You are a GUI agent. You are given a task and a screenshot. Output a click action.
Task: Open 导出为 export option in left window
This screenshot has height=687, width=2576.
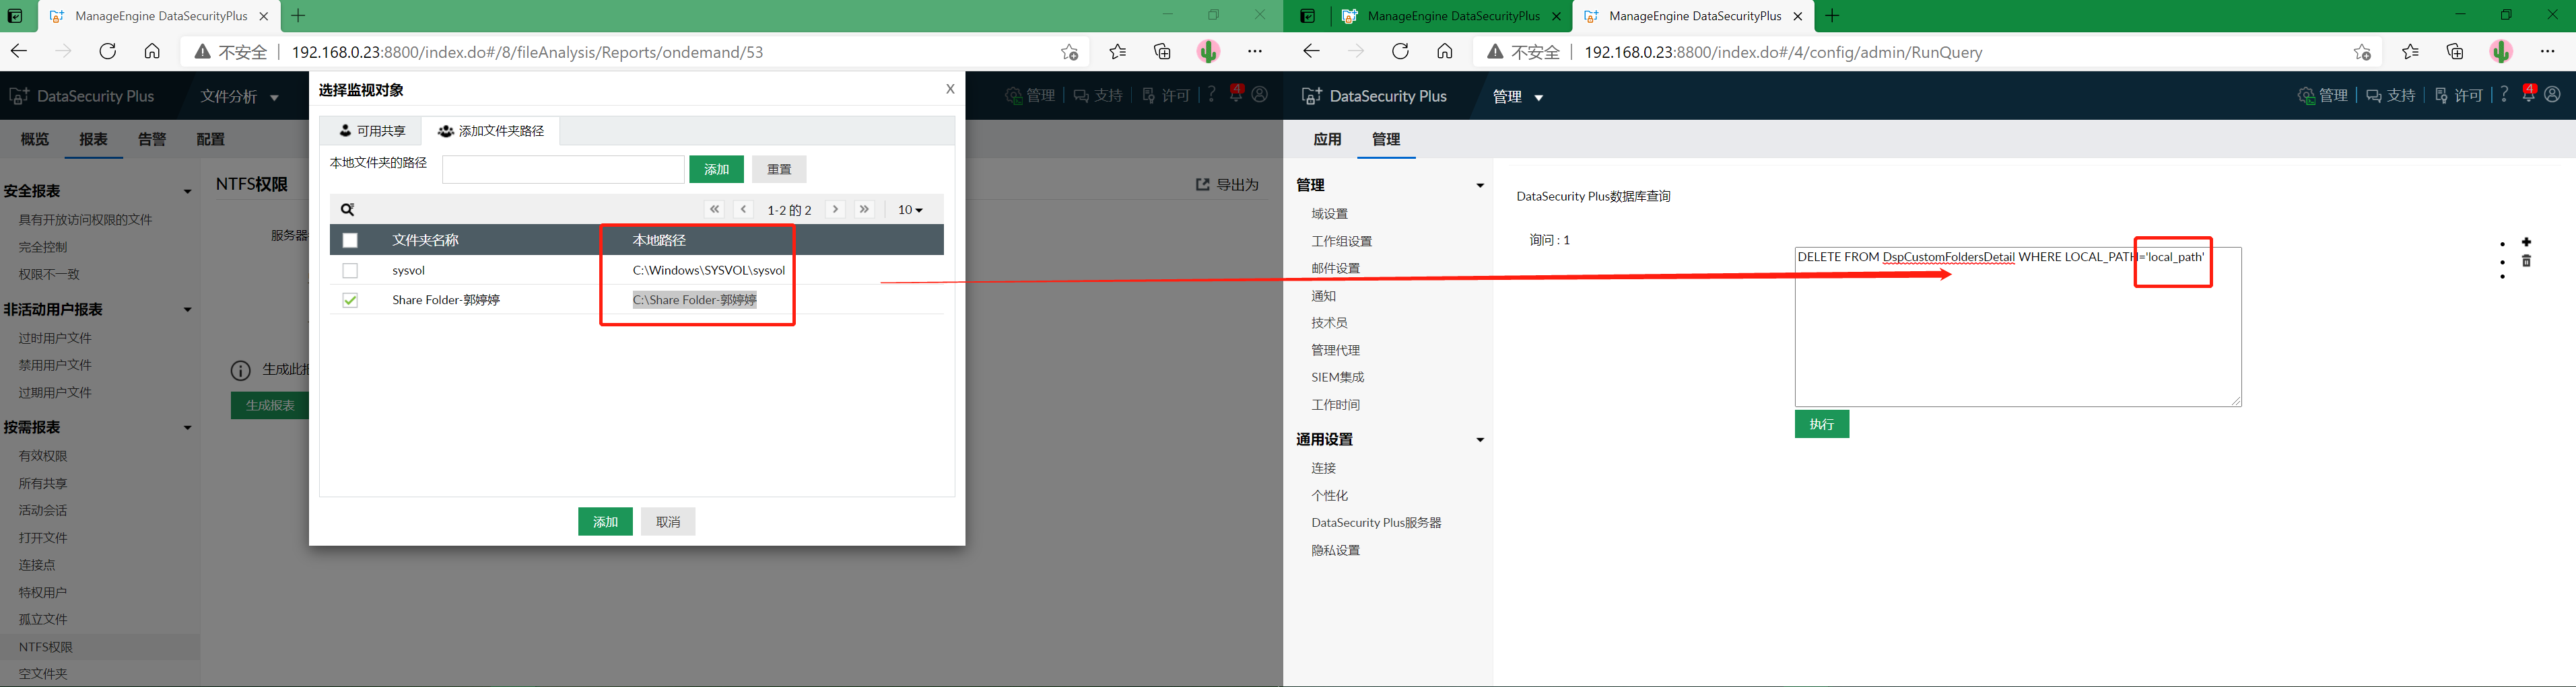click(x=1227, y=185)
